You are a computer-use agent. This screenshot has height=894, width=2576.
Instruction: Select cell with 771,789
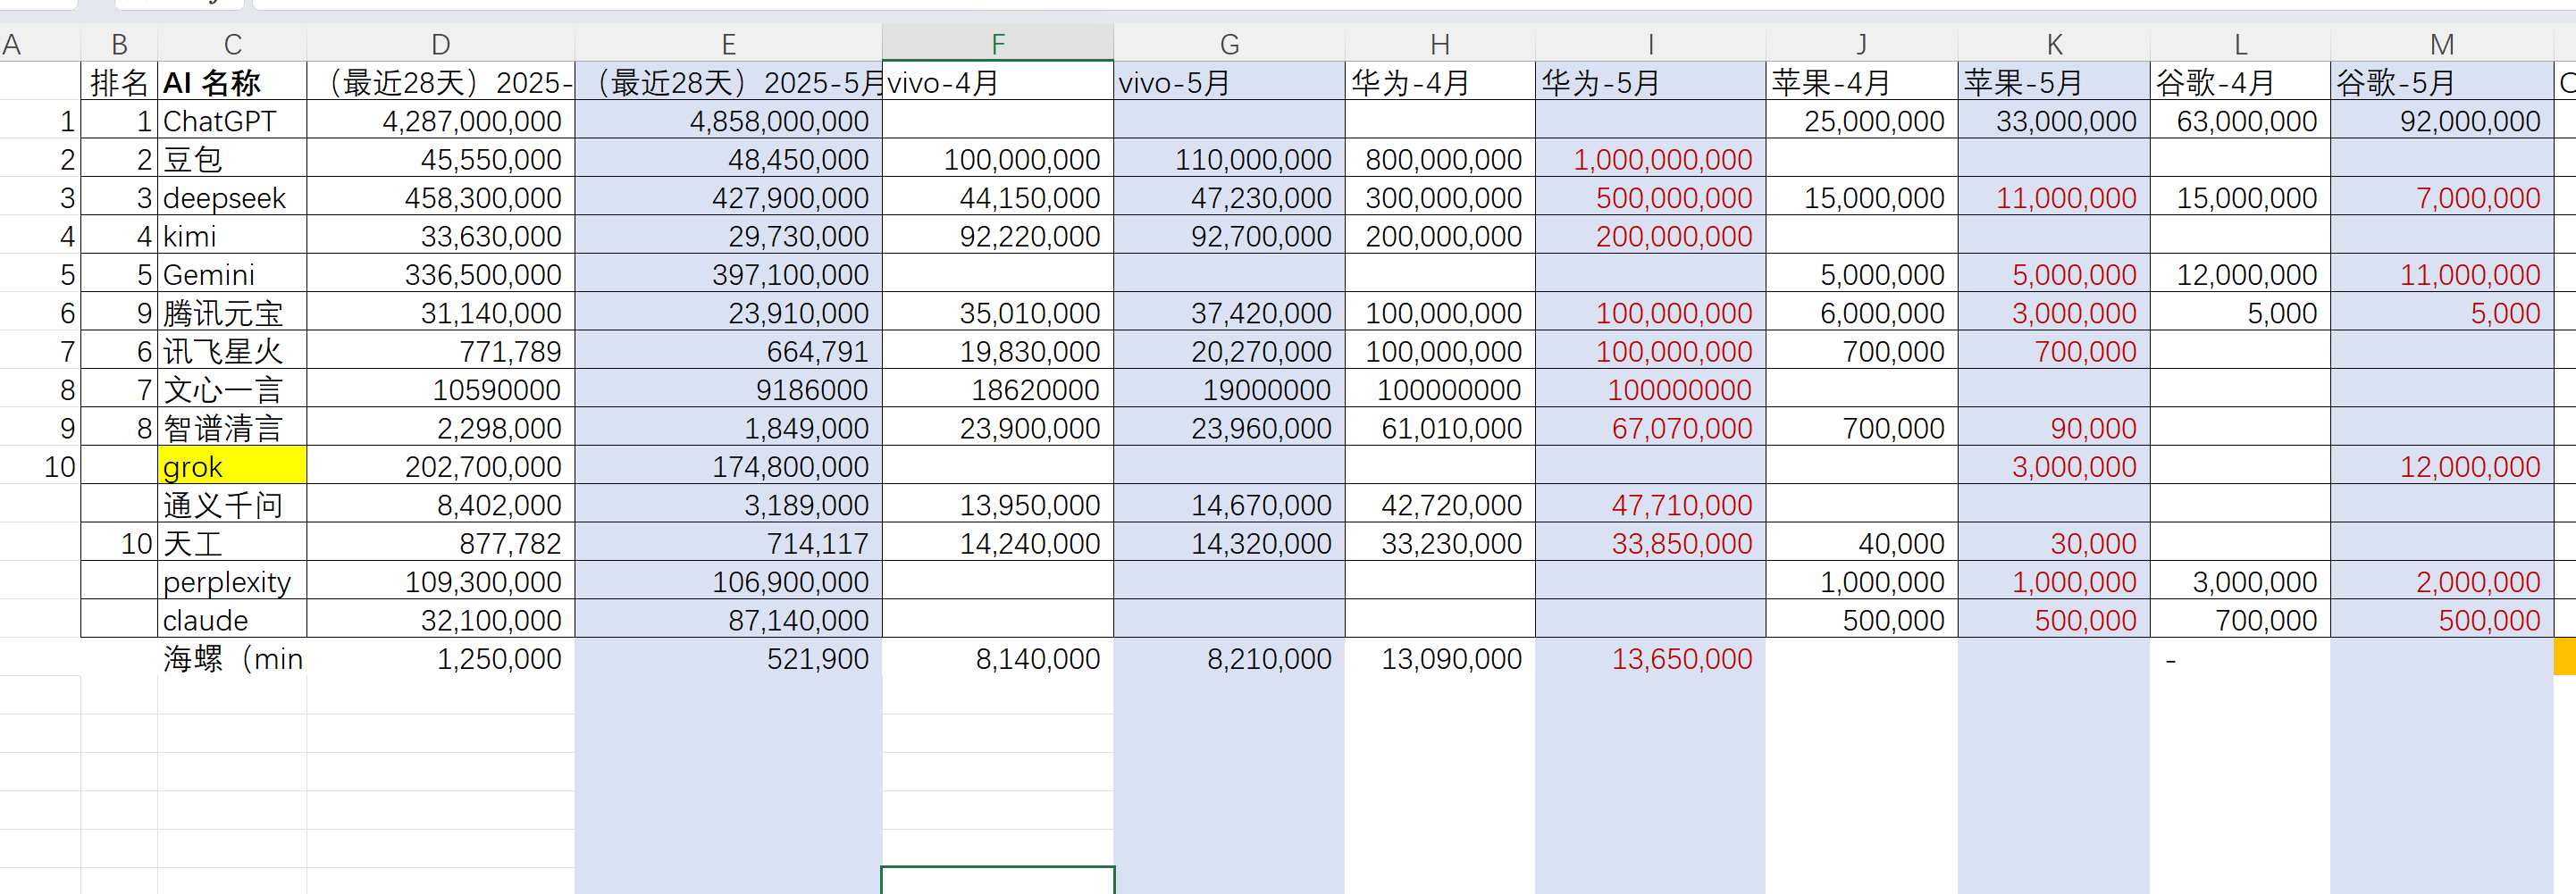tap(440, 351)
